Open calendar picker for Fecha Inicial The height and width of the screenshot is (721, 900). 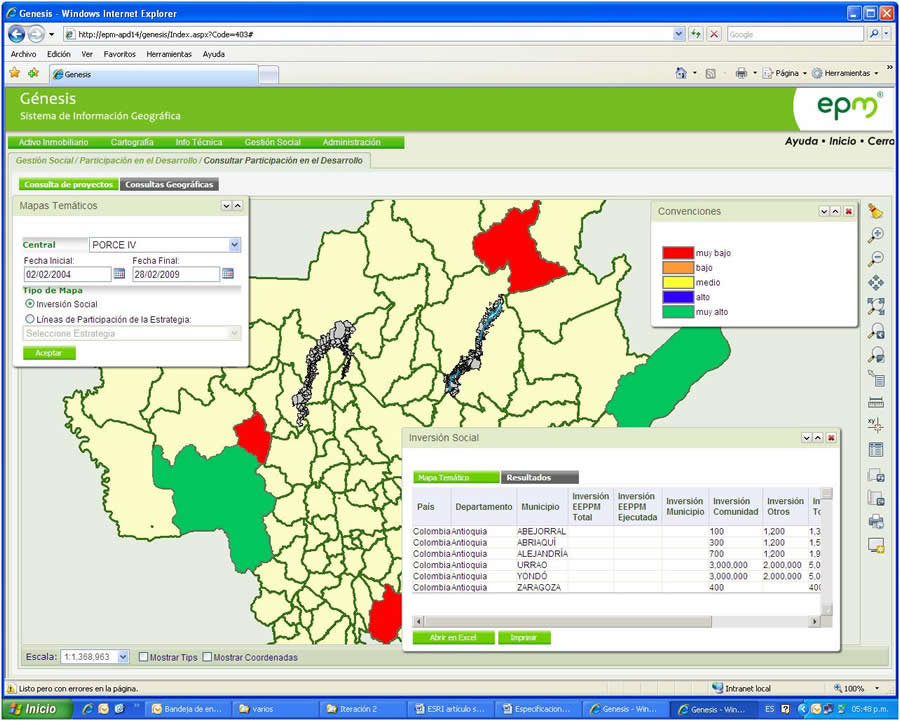tap(119, 274)
